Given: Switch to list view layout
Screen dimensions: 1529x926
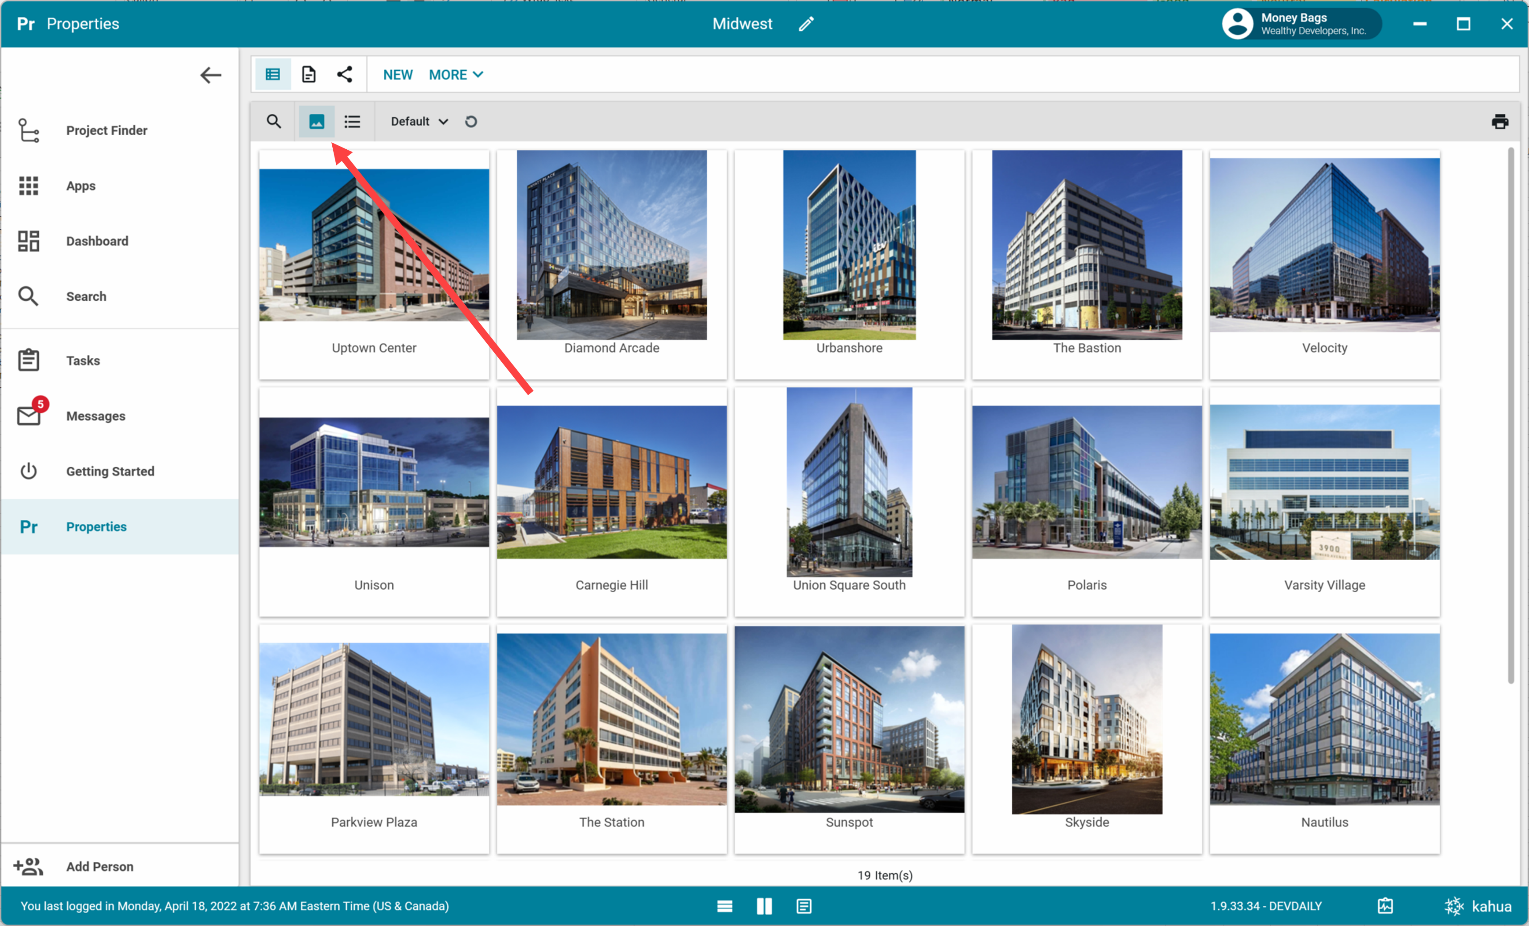Looking at the screenshot, I should 352,122.
